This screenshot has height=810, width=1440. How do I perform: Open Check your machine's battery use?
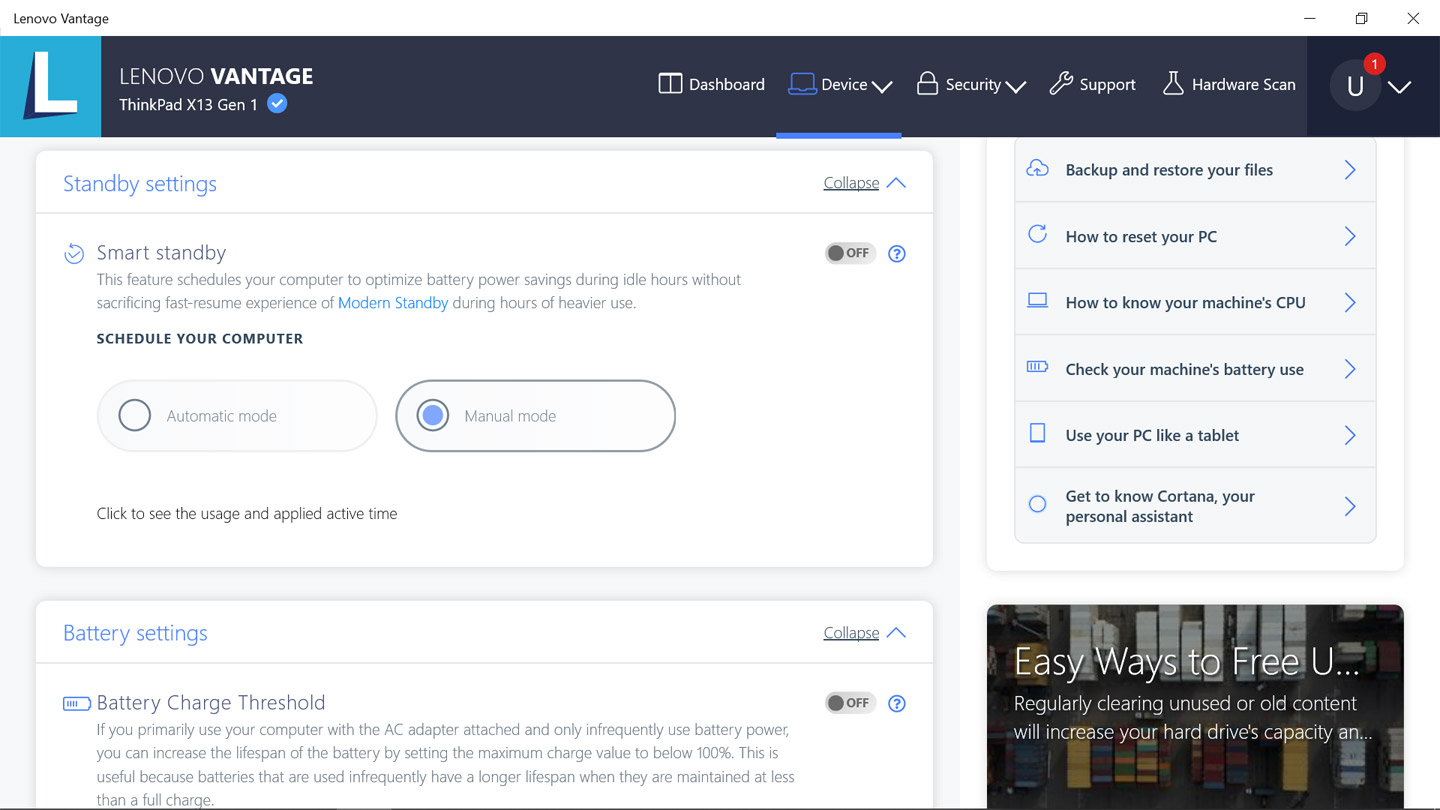pyautogui.click(x=1195, y=369)
